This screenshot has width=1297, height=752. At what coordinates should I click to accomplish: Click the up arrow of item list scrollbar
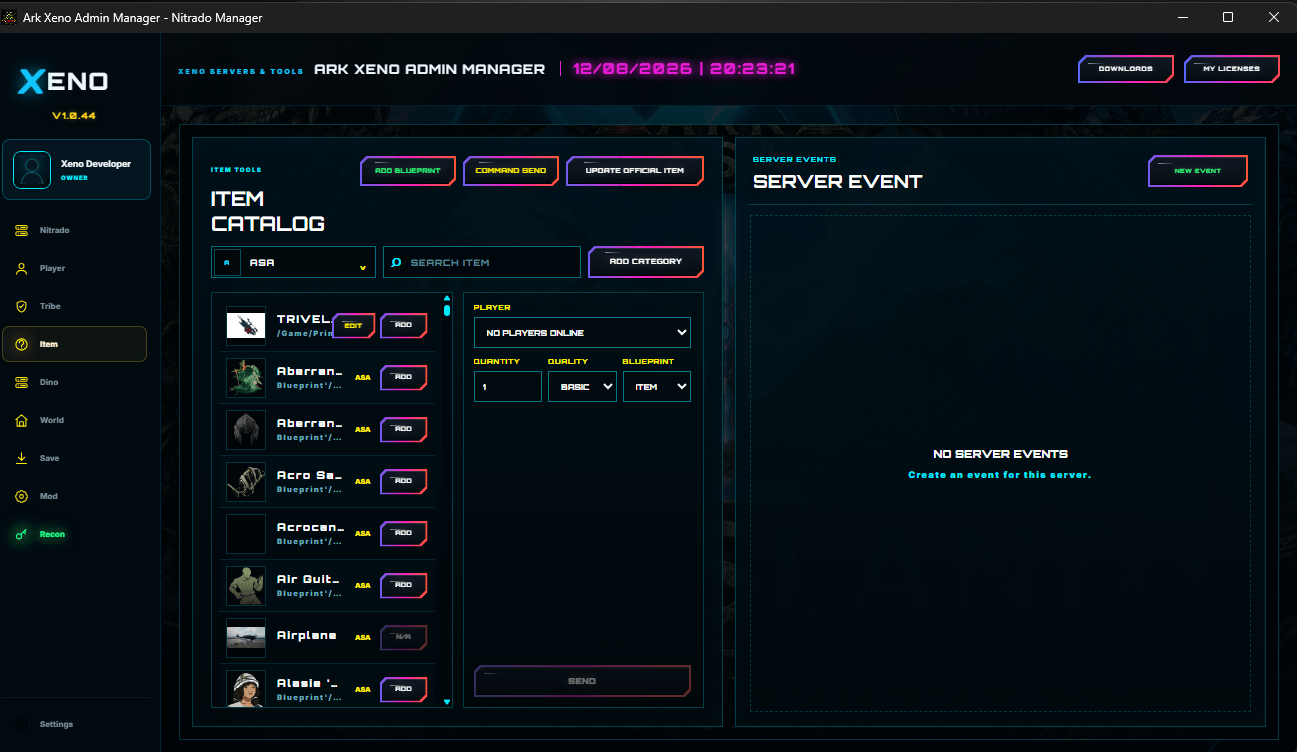[447, 298]
